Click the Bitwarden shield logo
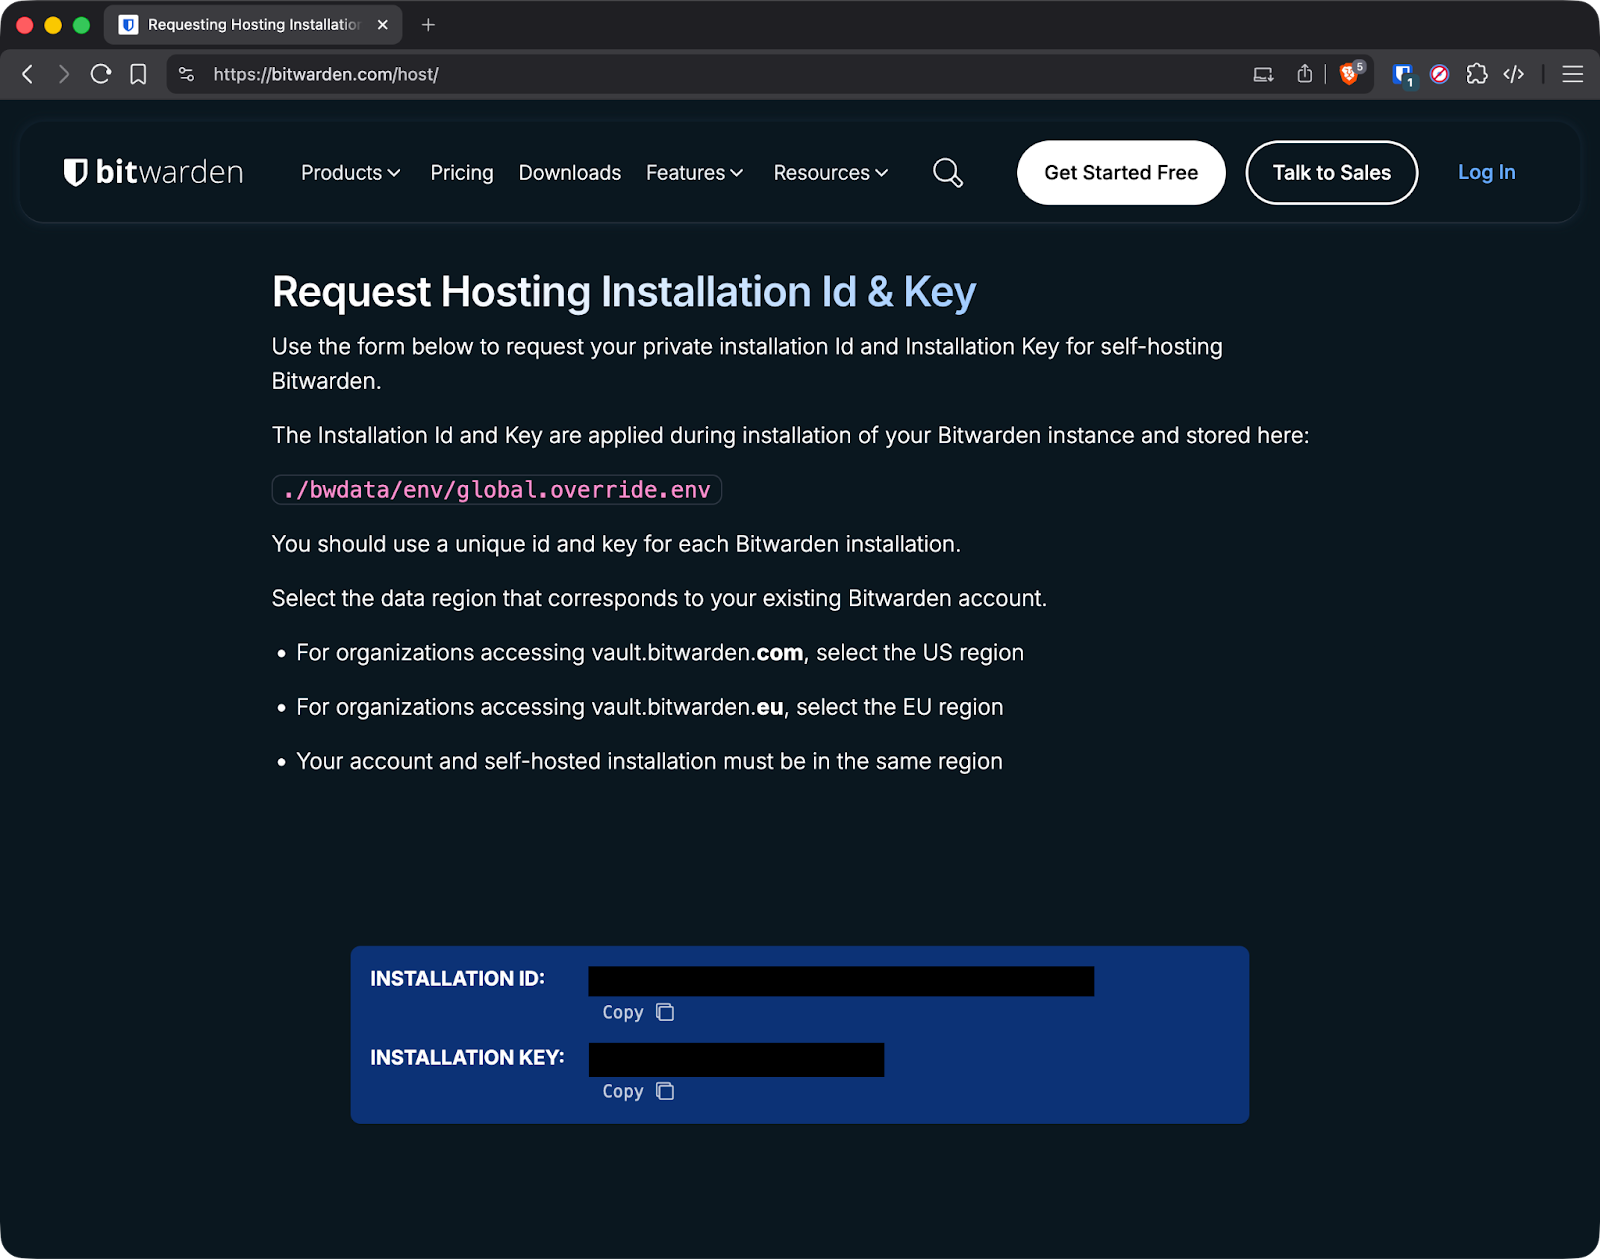1600x1259 pixels. point(74,171)
